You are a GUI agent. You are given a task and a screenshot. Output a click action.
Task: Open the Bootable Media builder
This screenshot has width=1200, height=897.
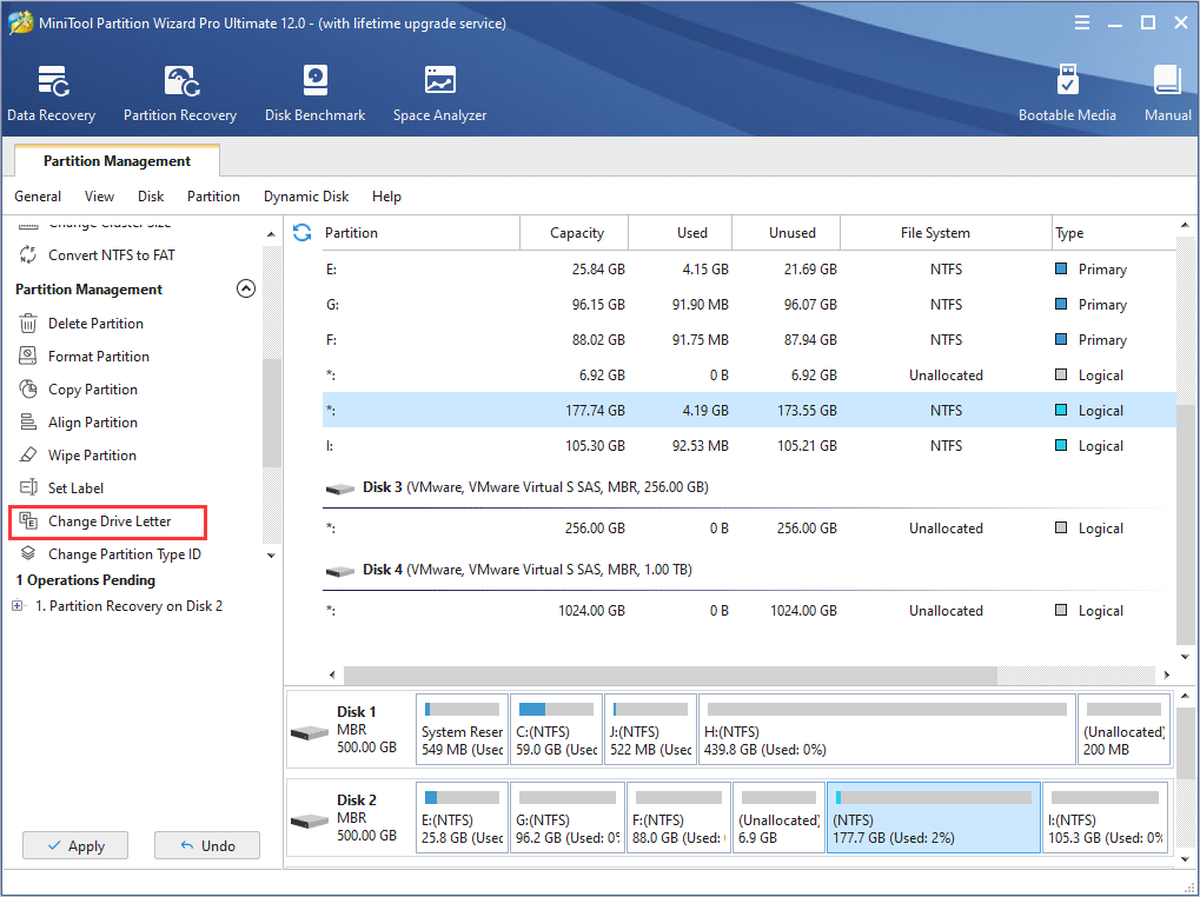(1067, 94)
